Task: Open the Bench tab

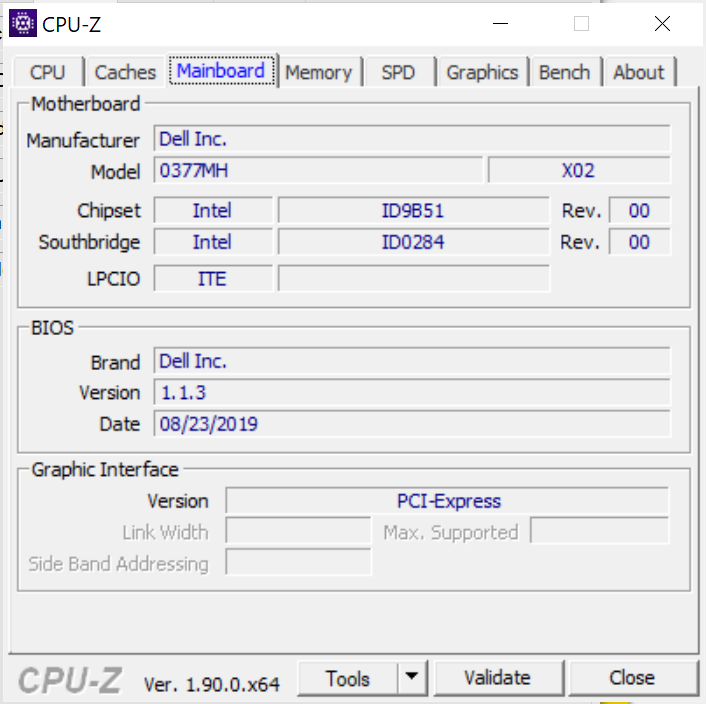Action: click(x=565, y=72)
